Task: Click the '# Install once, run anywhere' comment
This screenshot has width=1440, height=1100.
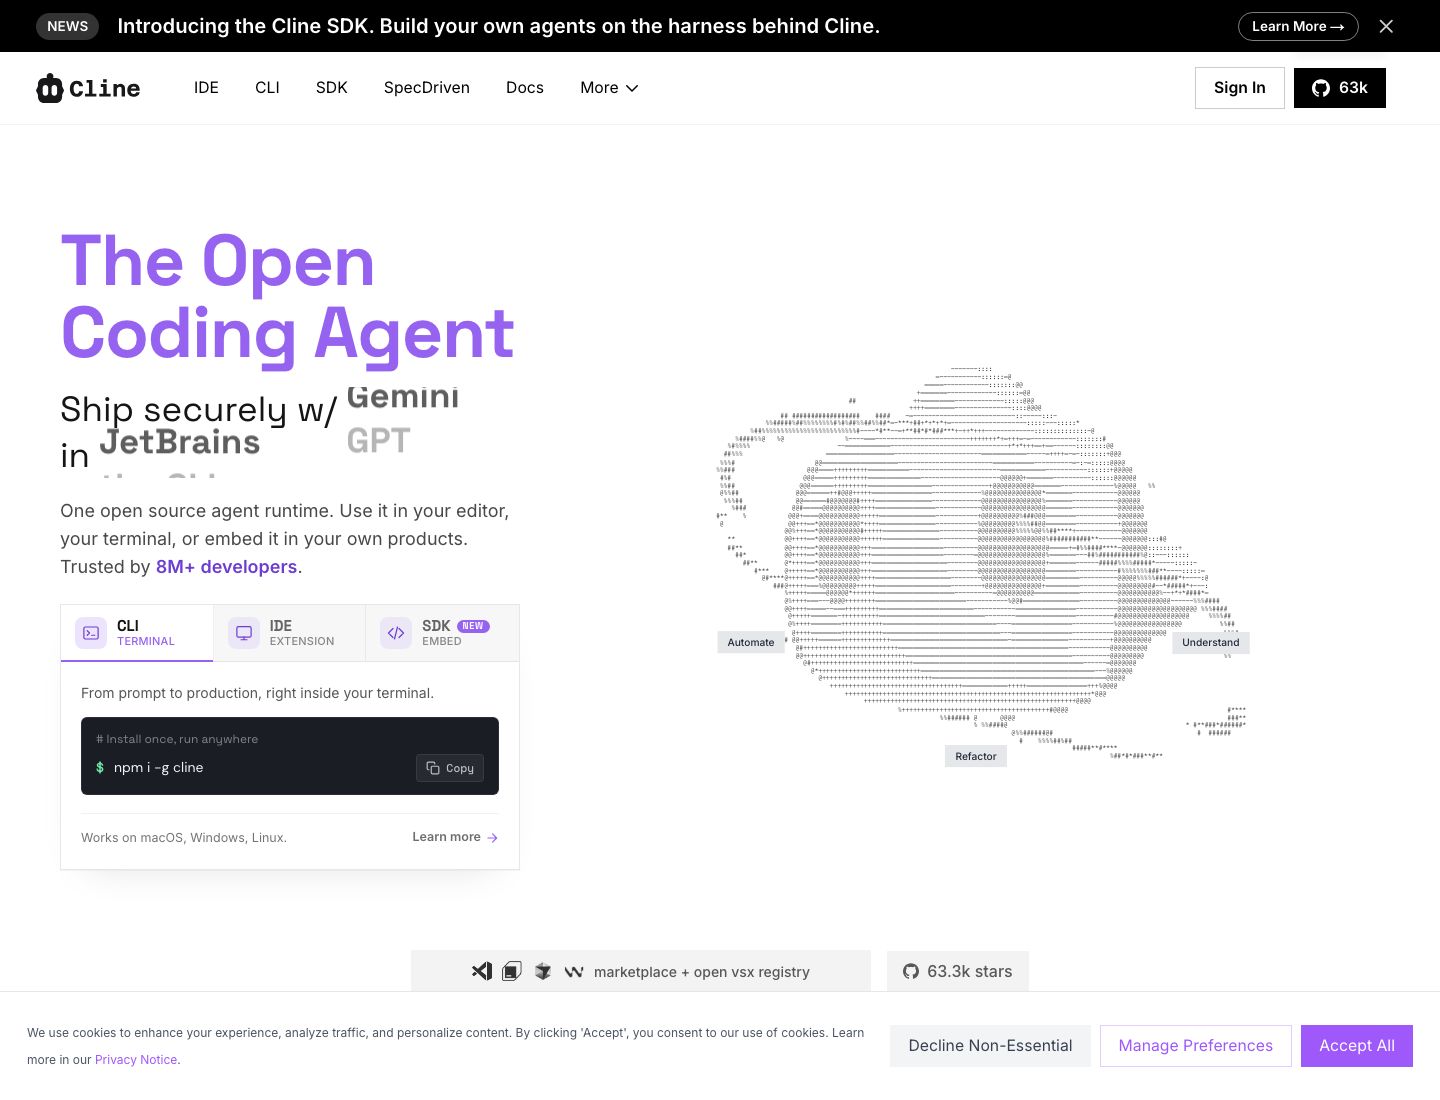Action: coord(177,739)
